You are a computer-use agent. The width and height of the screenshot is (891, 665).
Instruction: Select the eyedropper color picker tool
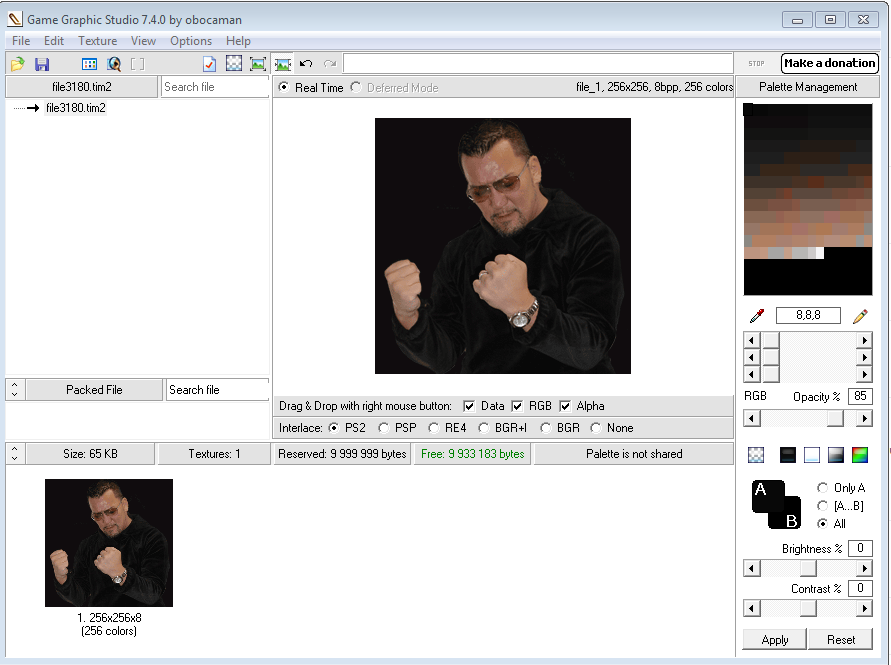756,316
